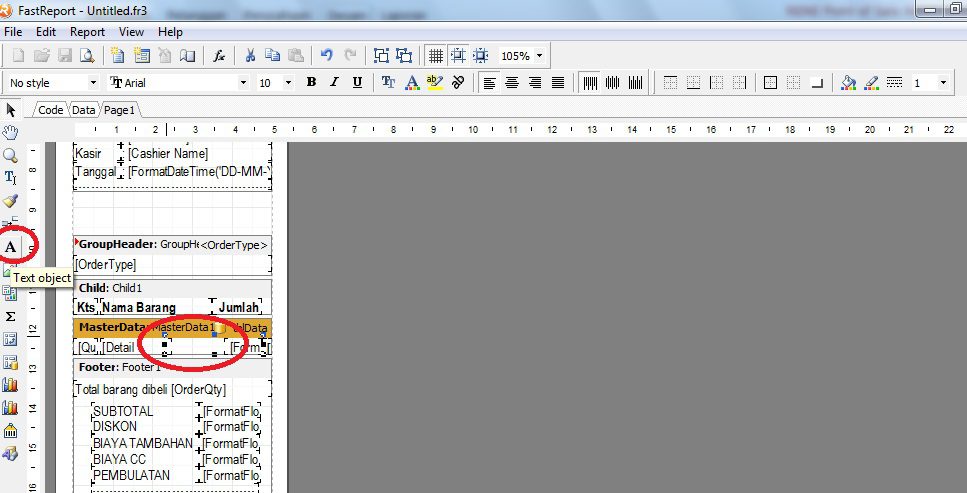The height and width of the screenshot is (493, 967).
Task: Add a new report page
Action: (118, 56)
